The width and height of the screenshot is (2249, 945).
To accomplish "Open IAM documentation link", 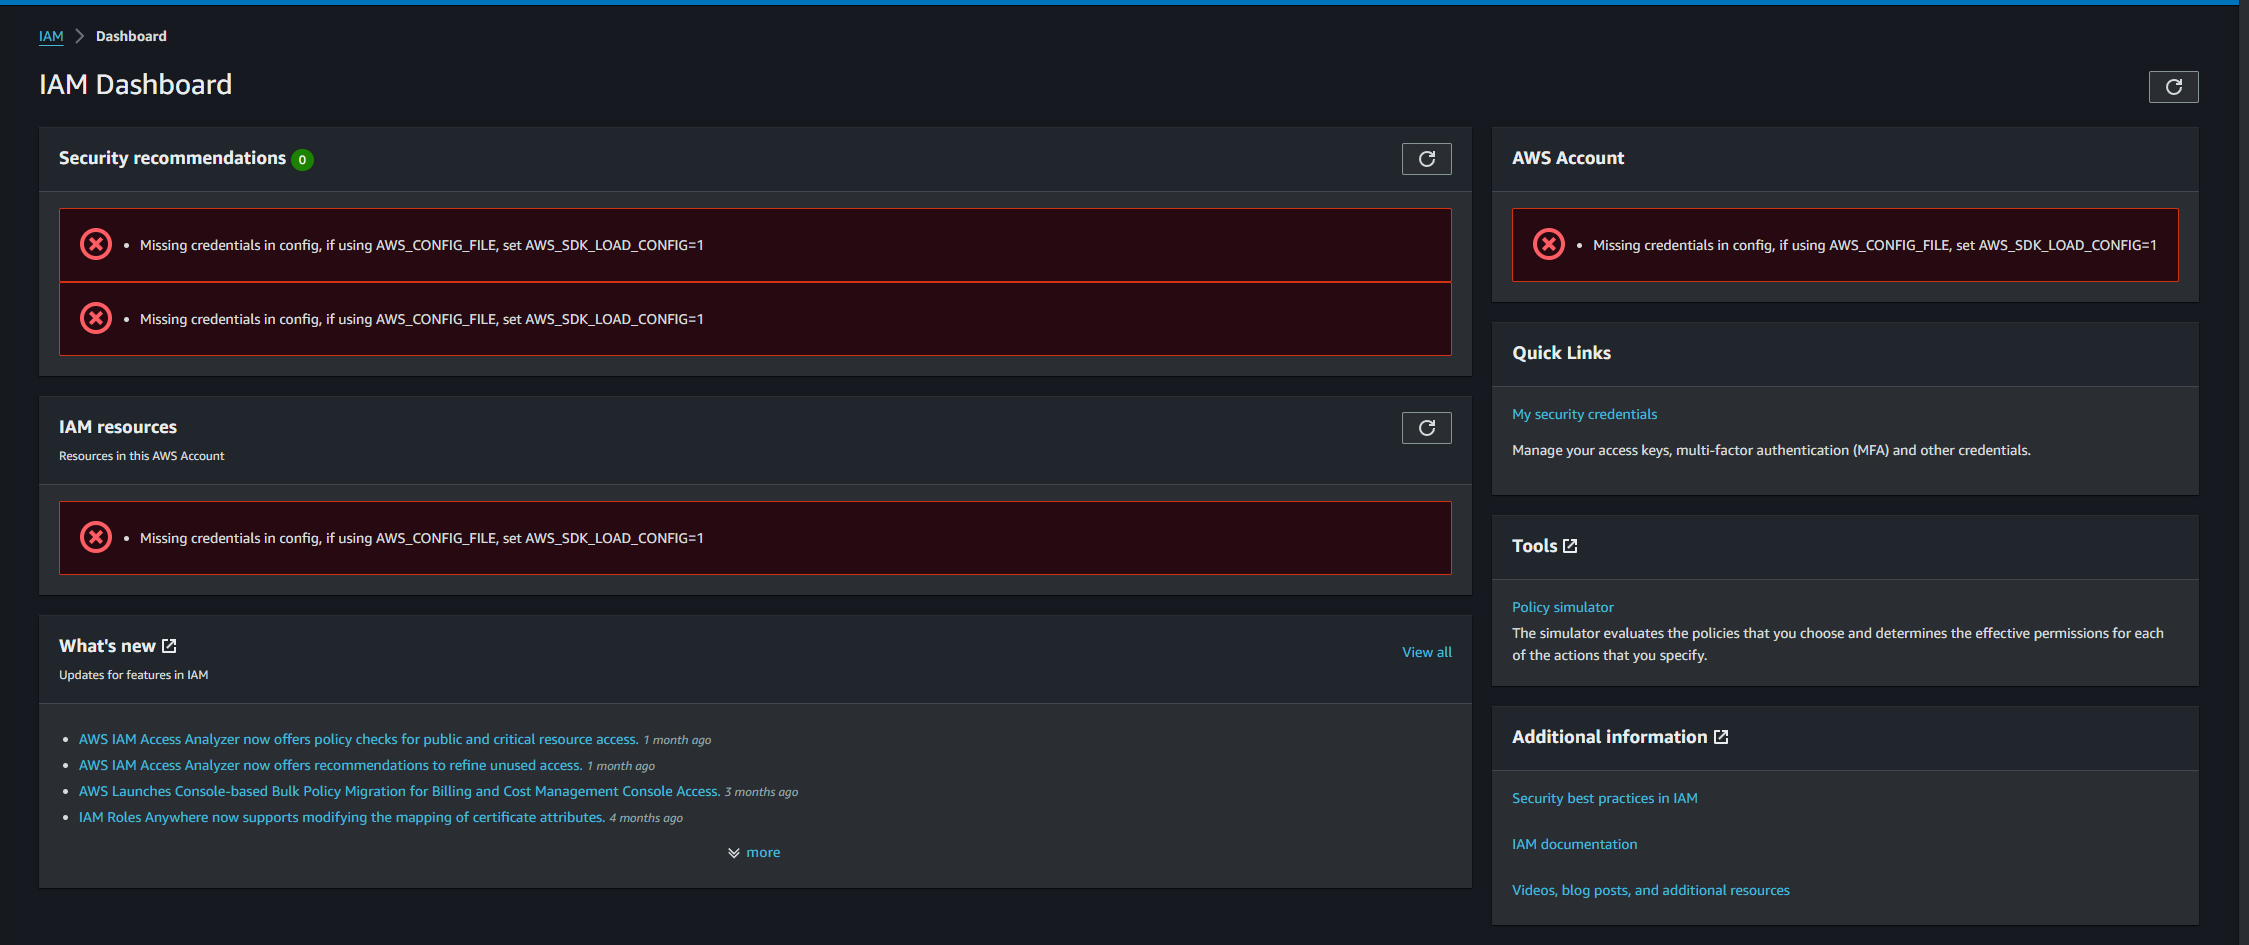I will [x=1574, y=844].
